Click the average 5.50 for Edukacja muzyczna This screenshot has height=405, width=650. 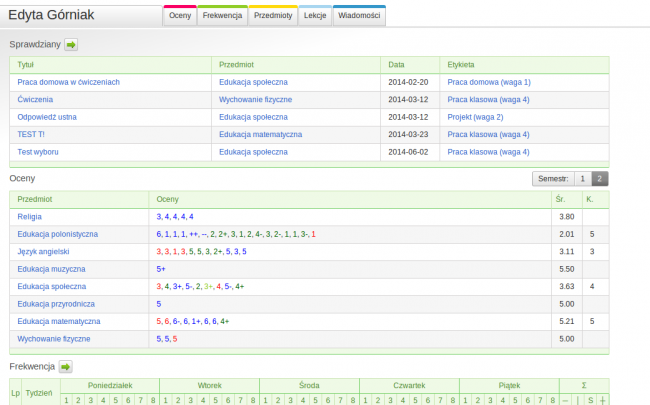567,269
